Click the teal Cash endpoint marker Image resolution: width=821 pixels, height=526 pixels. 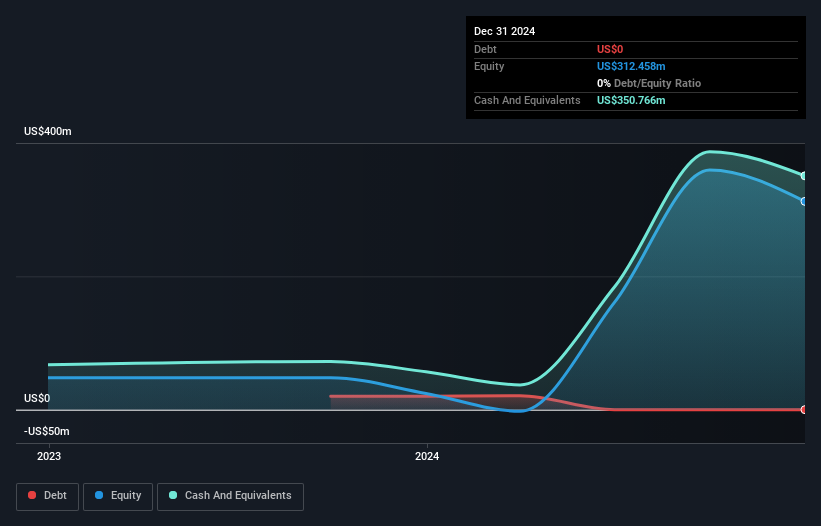point(804,176)
